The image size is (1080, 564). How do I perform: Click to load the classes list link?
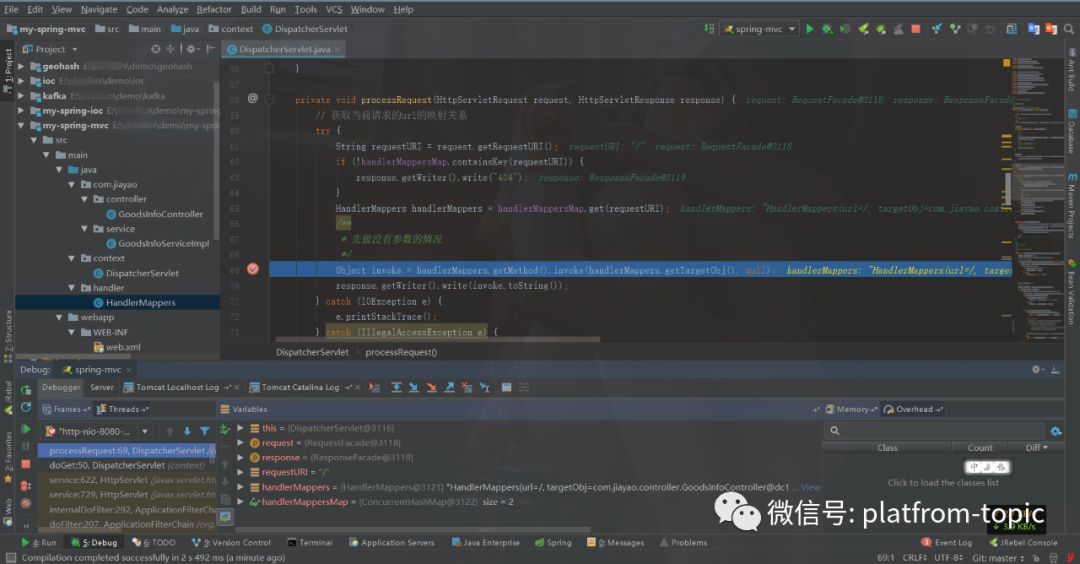943,483
